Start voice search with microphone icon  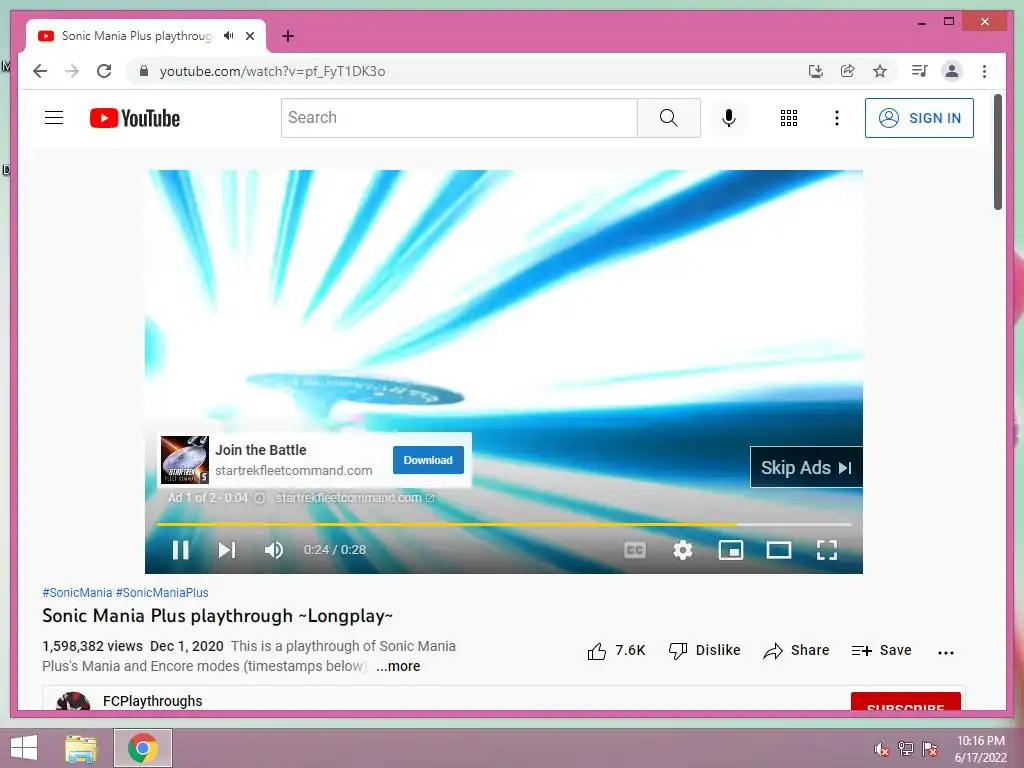tap(729, 118)
